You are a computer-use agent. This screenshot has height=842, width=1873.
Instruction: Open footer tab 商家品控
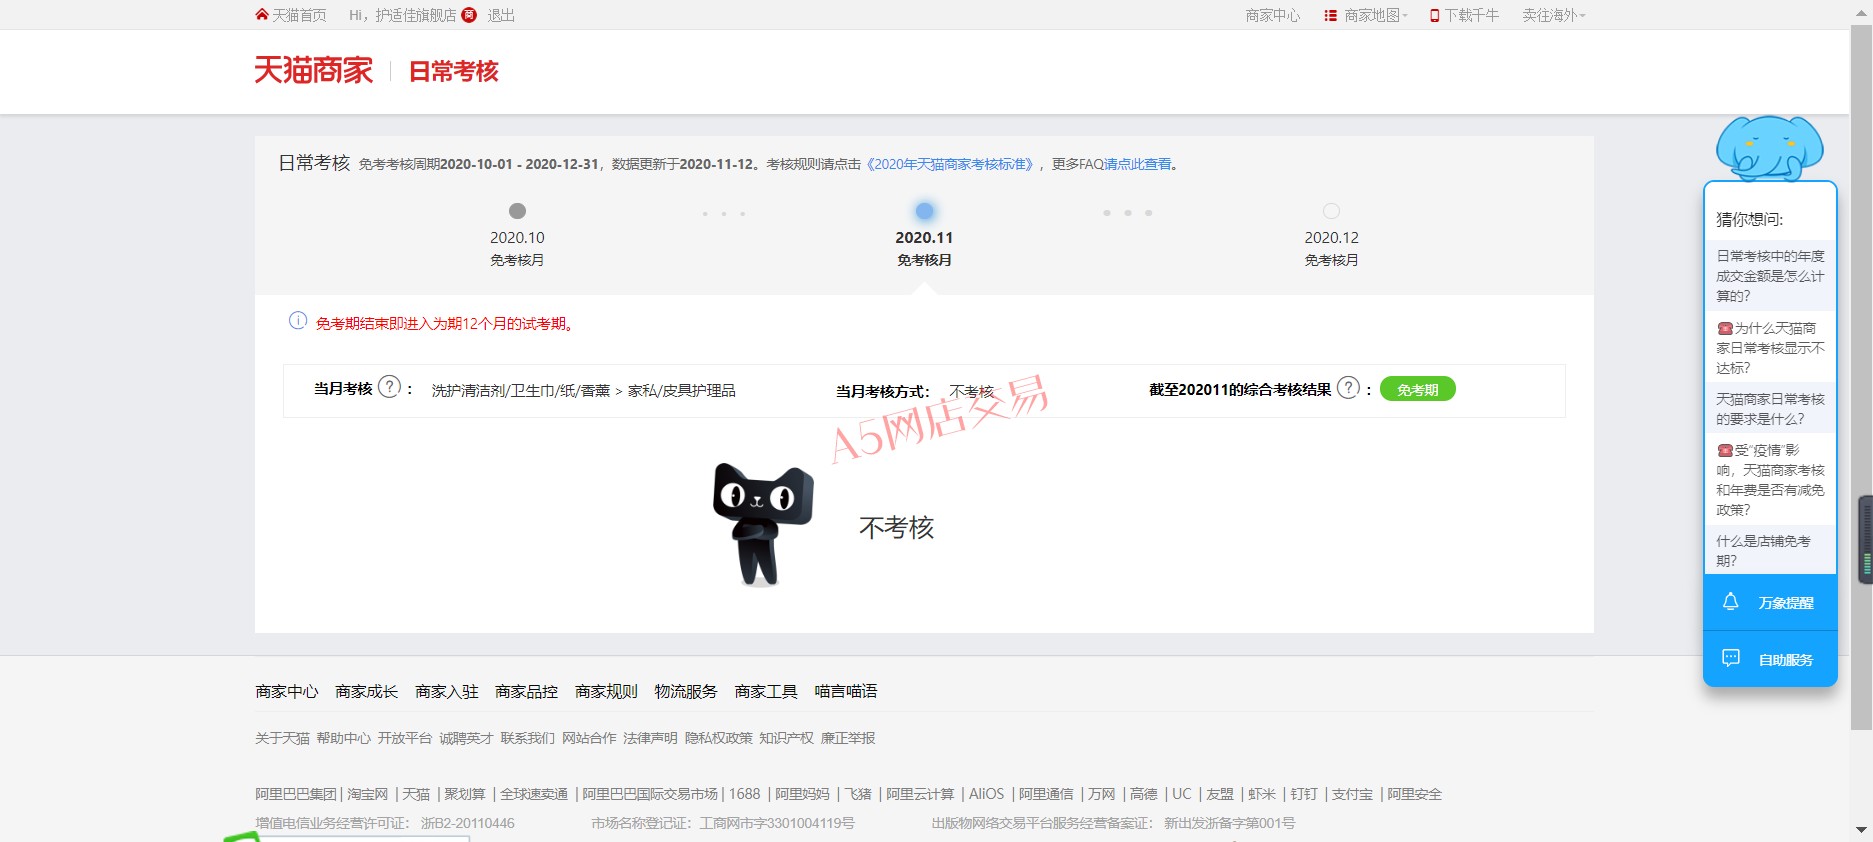tap(527, 691)
